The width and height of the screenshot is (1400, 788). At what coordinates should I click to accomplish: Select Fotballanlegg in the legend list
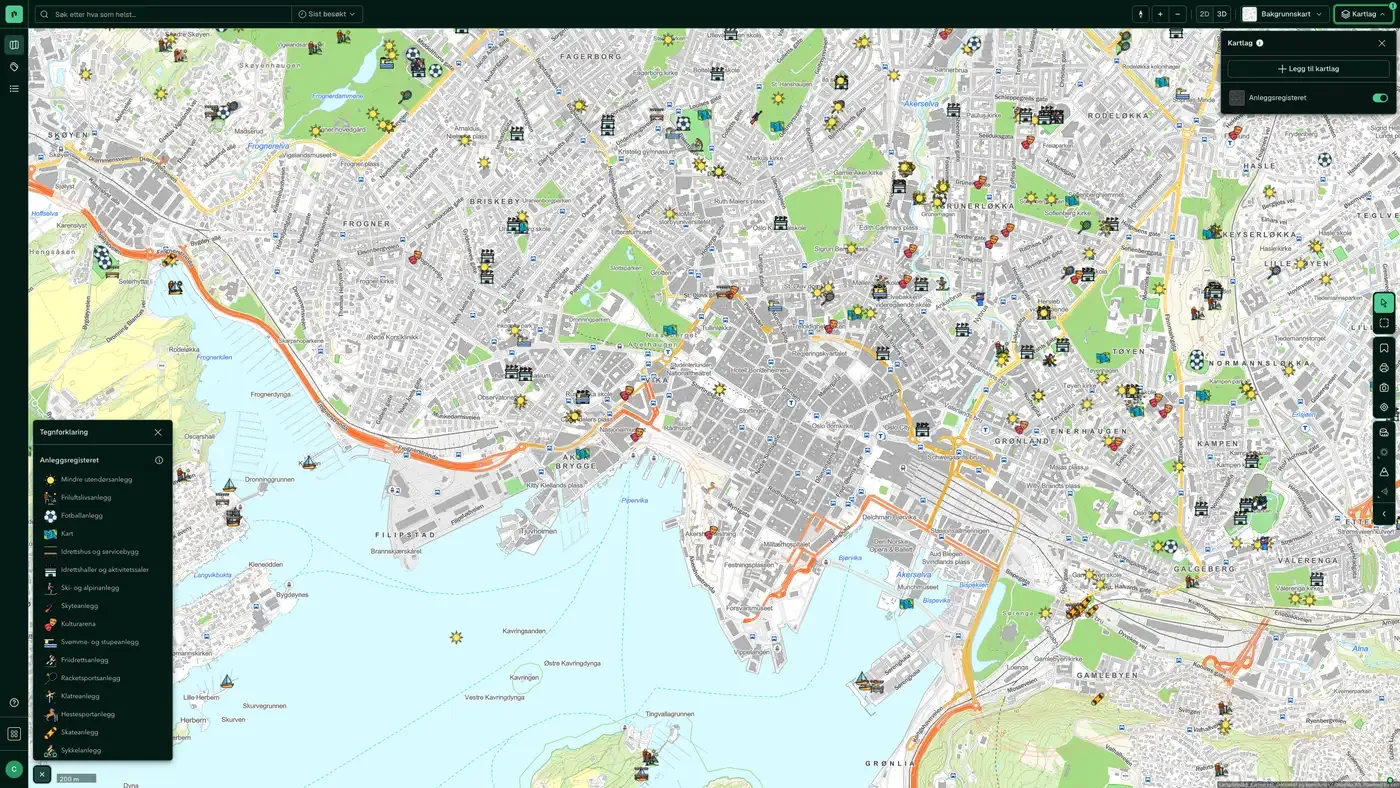(x=82, y=516)
